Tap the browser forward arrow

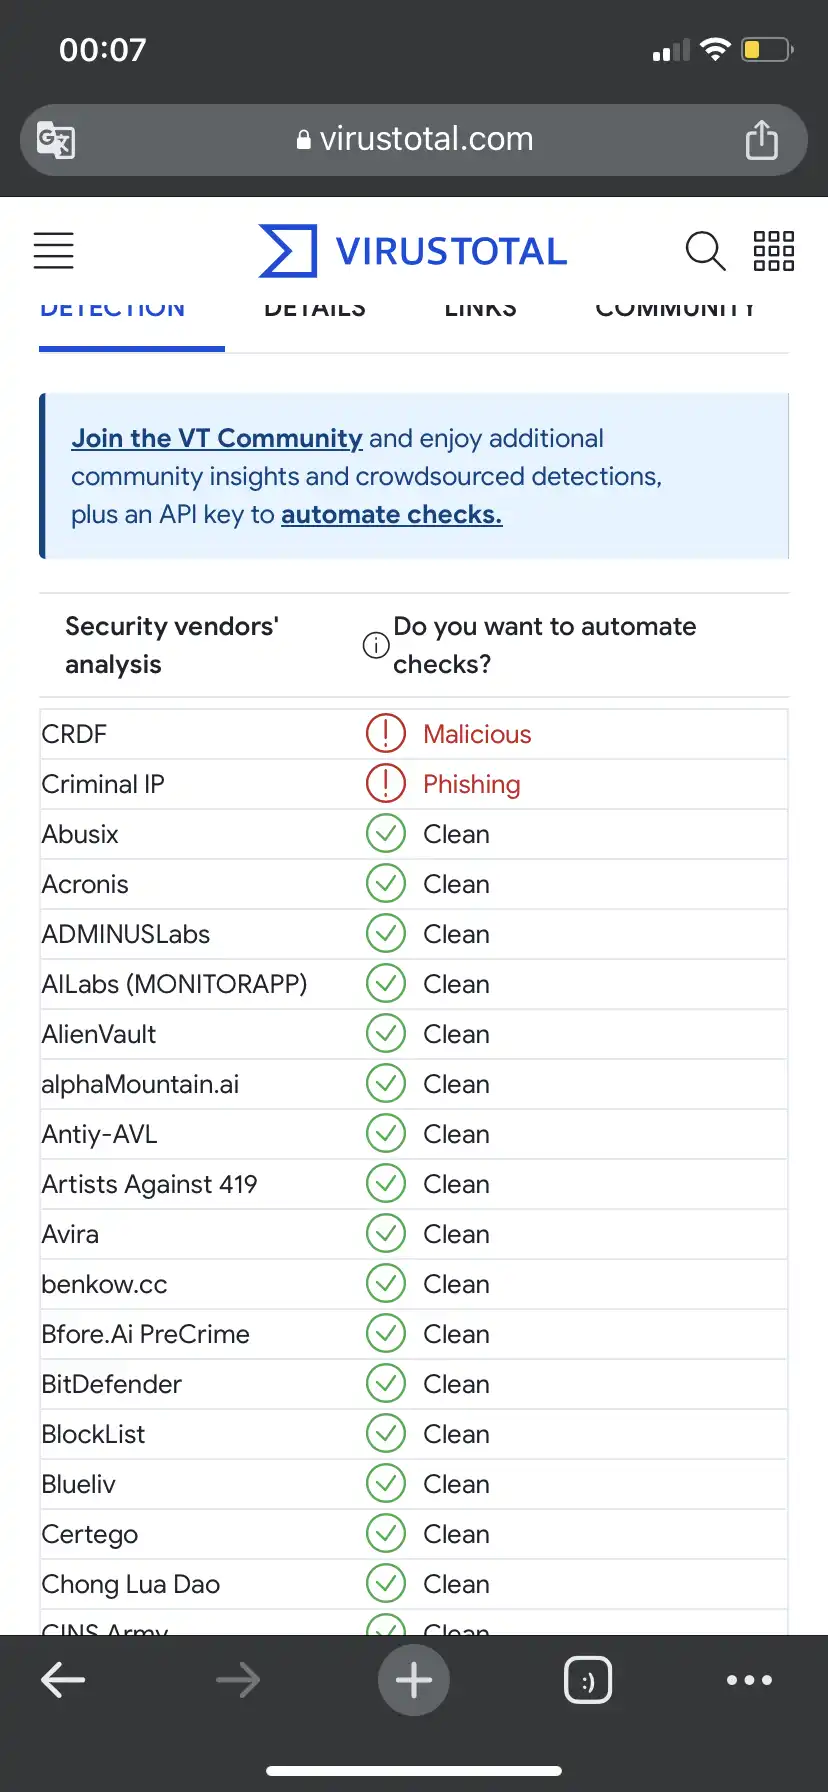click(238, 1680)
